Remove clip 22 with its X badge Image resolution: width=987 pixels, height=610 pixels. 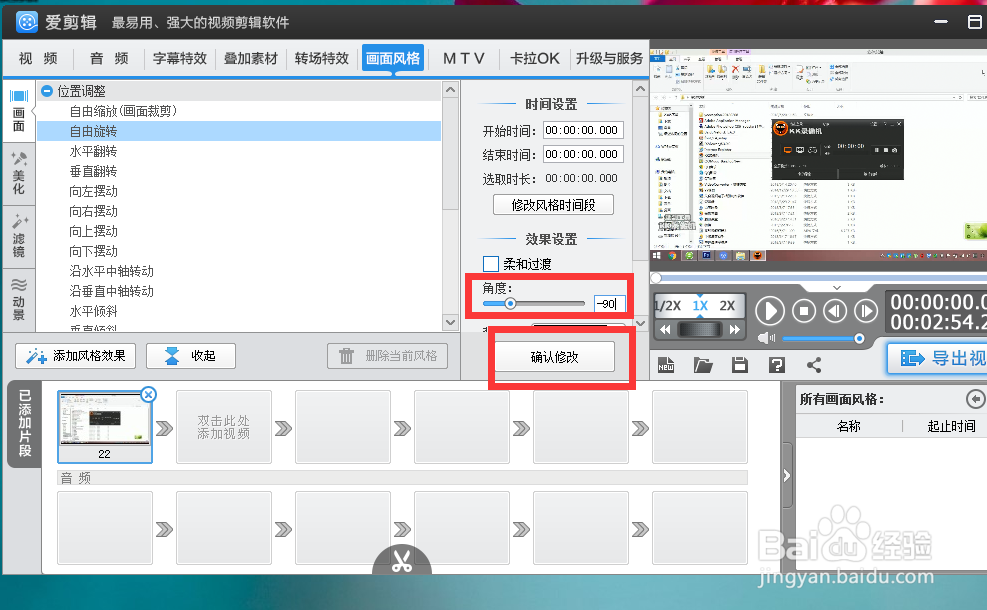click(148, 395)
